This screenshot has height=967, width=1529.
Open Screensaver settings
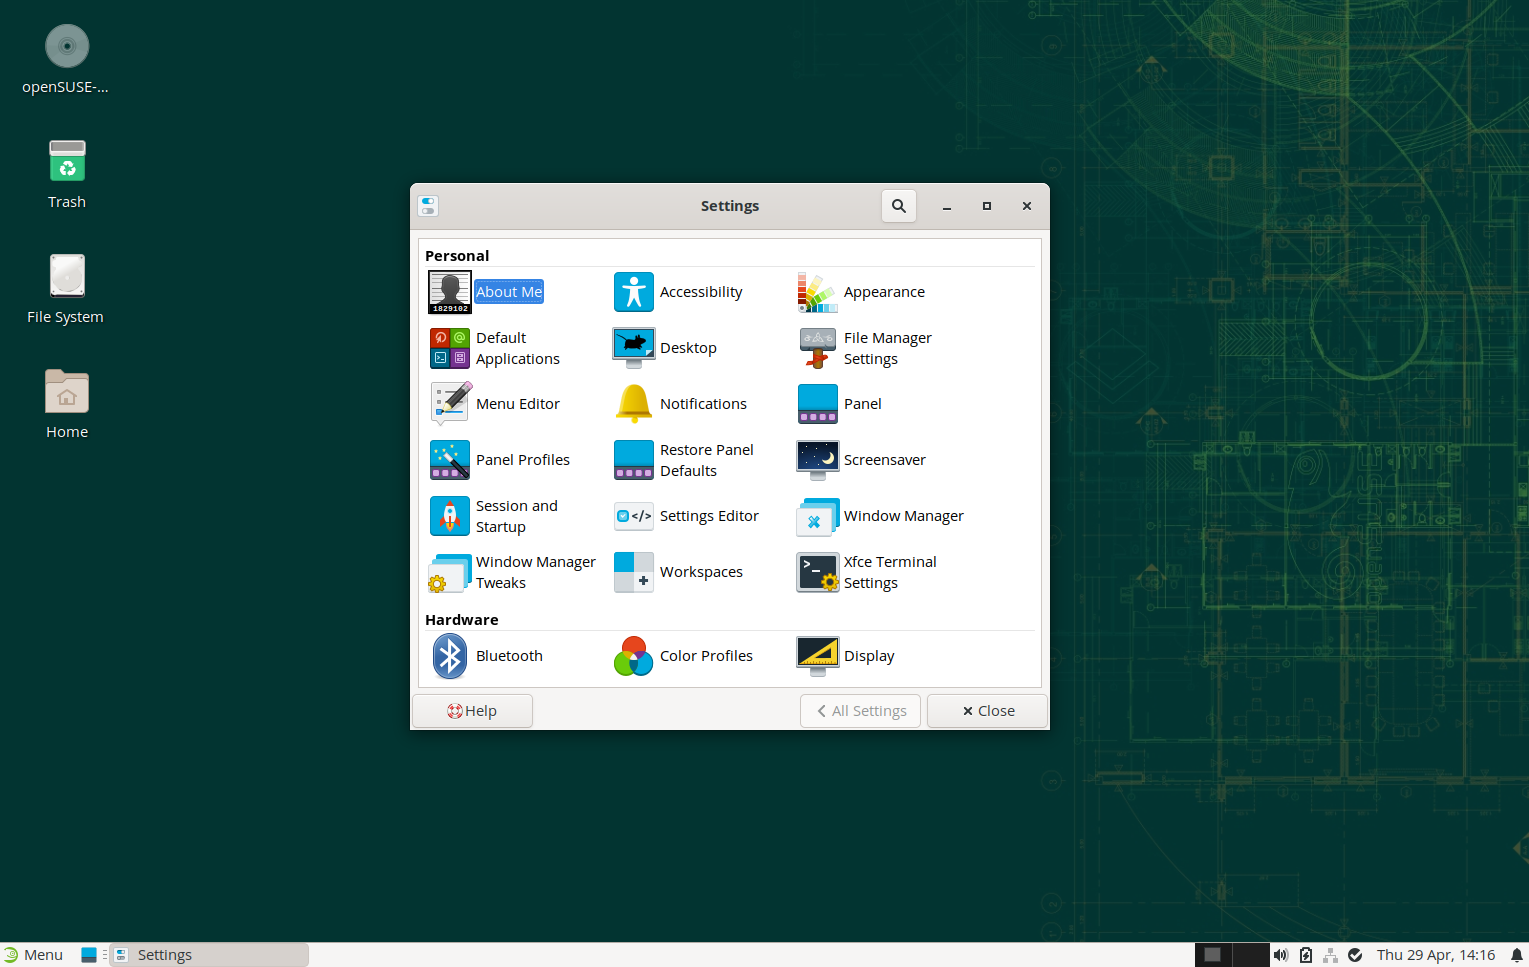(817, 460)
